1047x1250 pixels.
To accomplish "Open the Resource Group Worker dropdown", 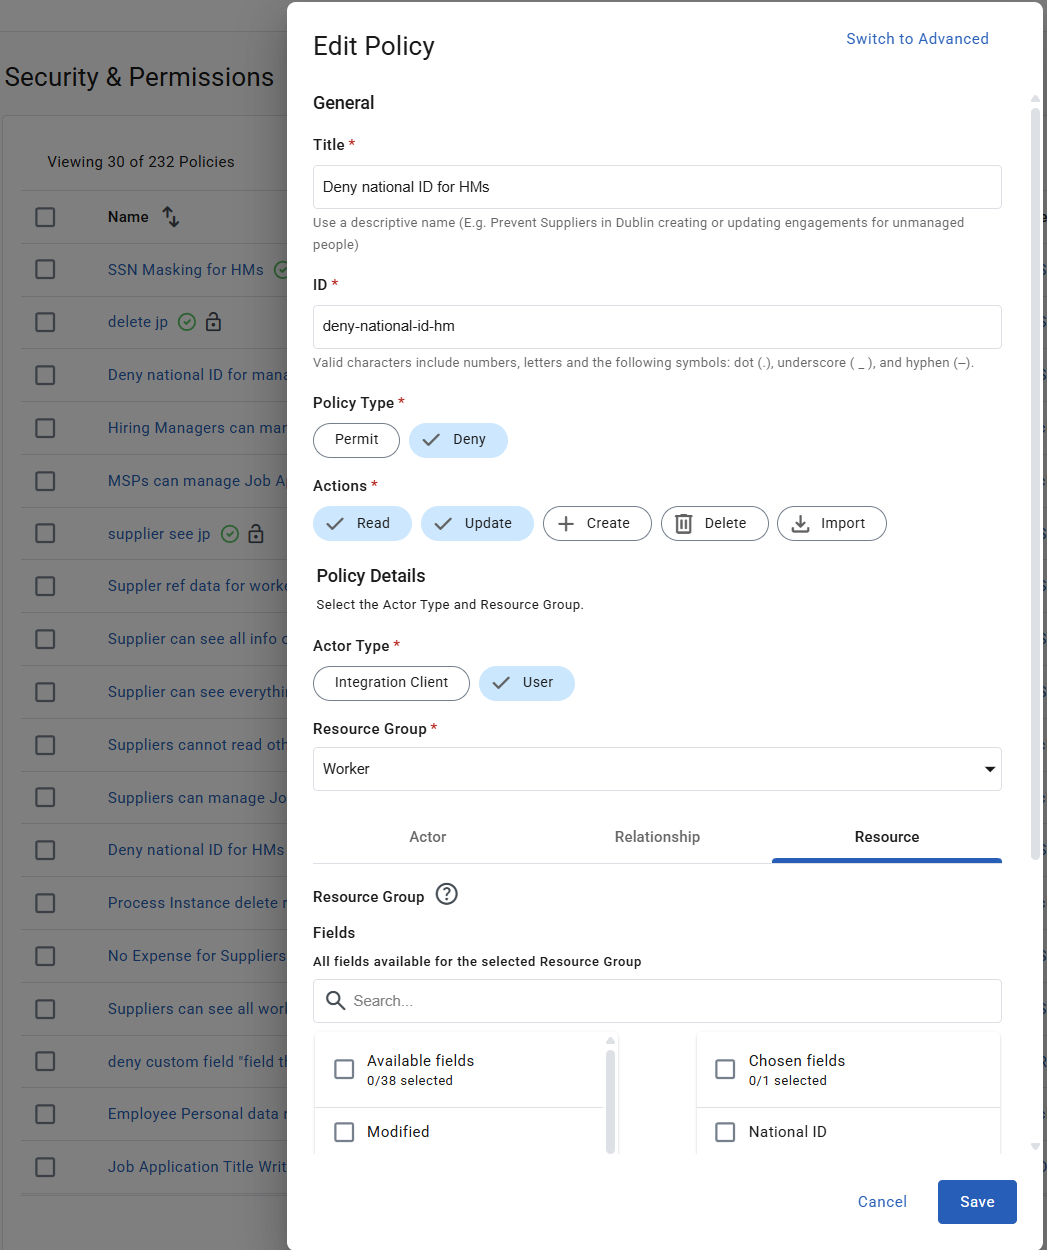I will [657, 769].
